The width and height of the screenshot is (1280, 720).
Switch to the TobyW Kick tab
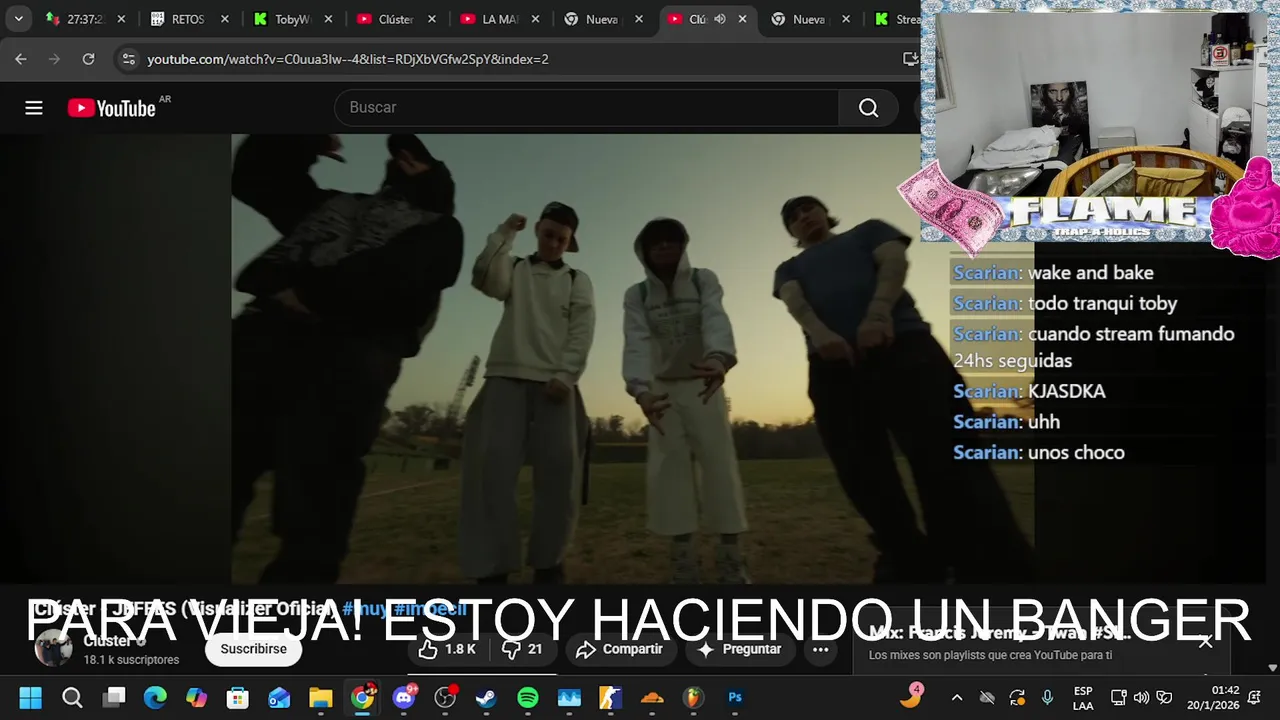(293, 19)
